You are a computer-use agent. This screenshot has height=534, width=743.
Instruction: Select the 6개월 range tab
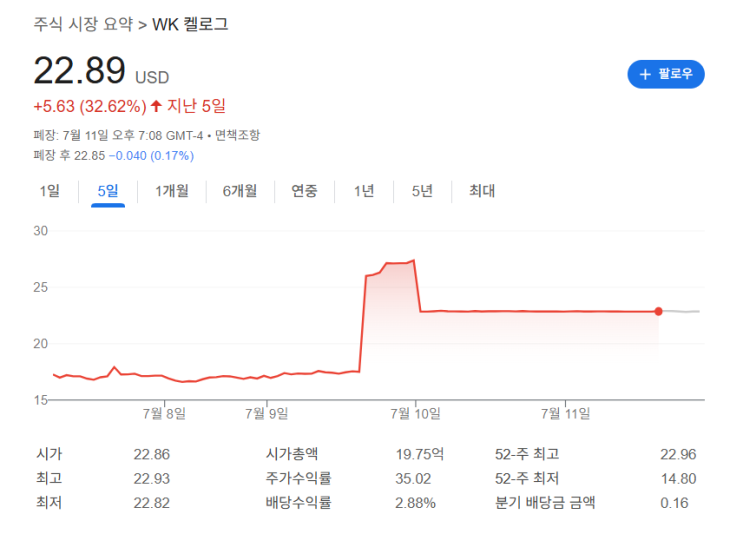point(240,191)
